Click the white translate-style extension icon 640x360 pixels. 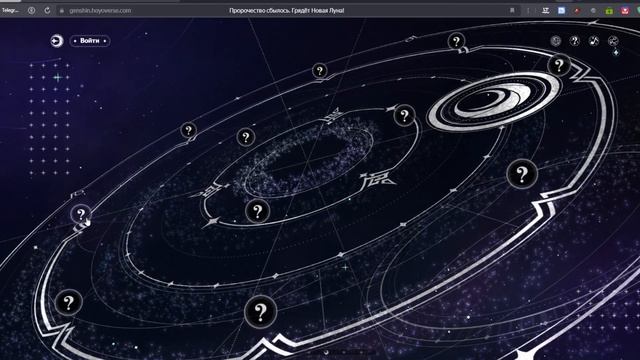click(x=546, y=11)
